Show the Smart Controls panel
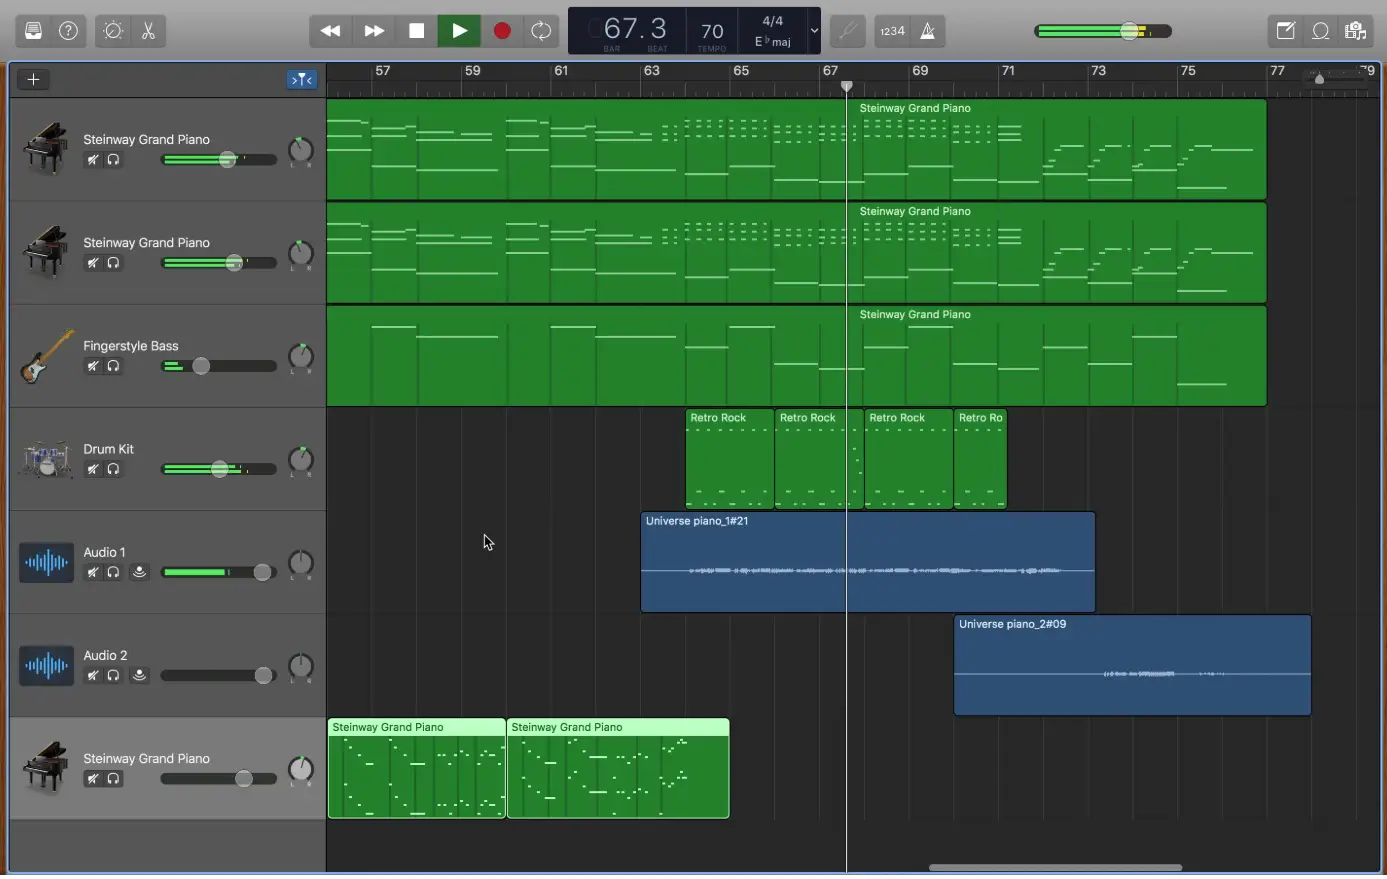The width and height of the screenshot is (1387, 879). coord(113,31)
